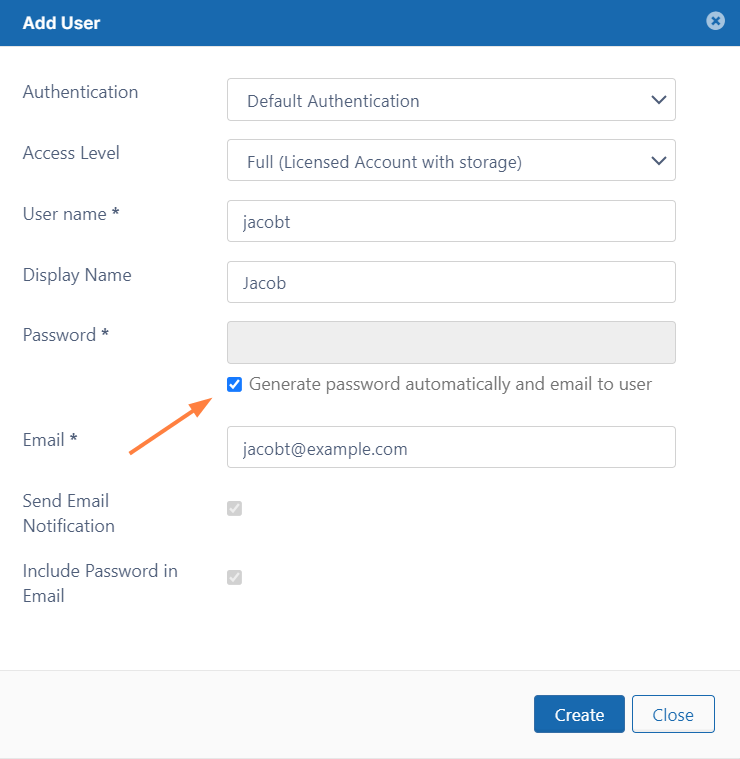
Task: Toggle the Include Password in Email checkbox
Action: (235, 577)
